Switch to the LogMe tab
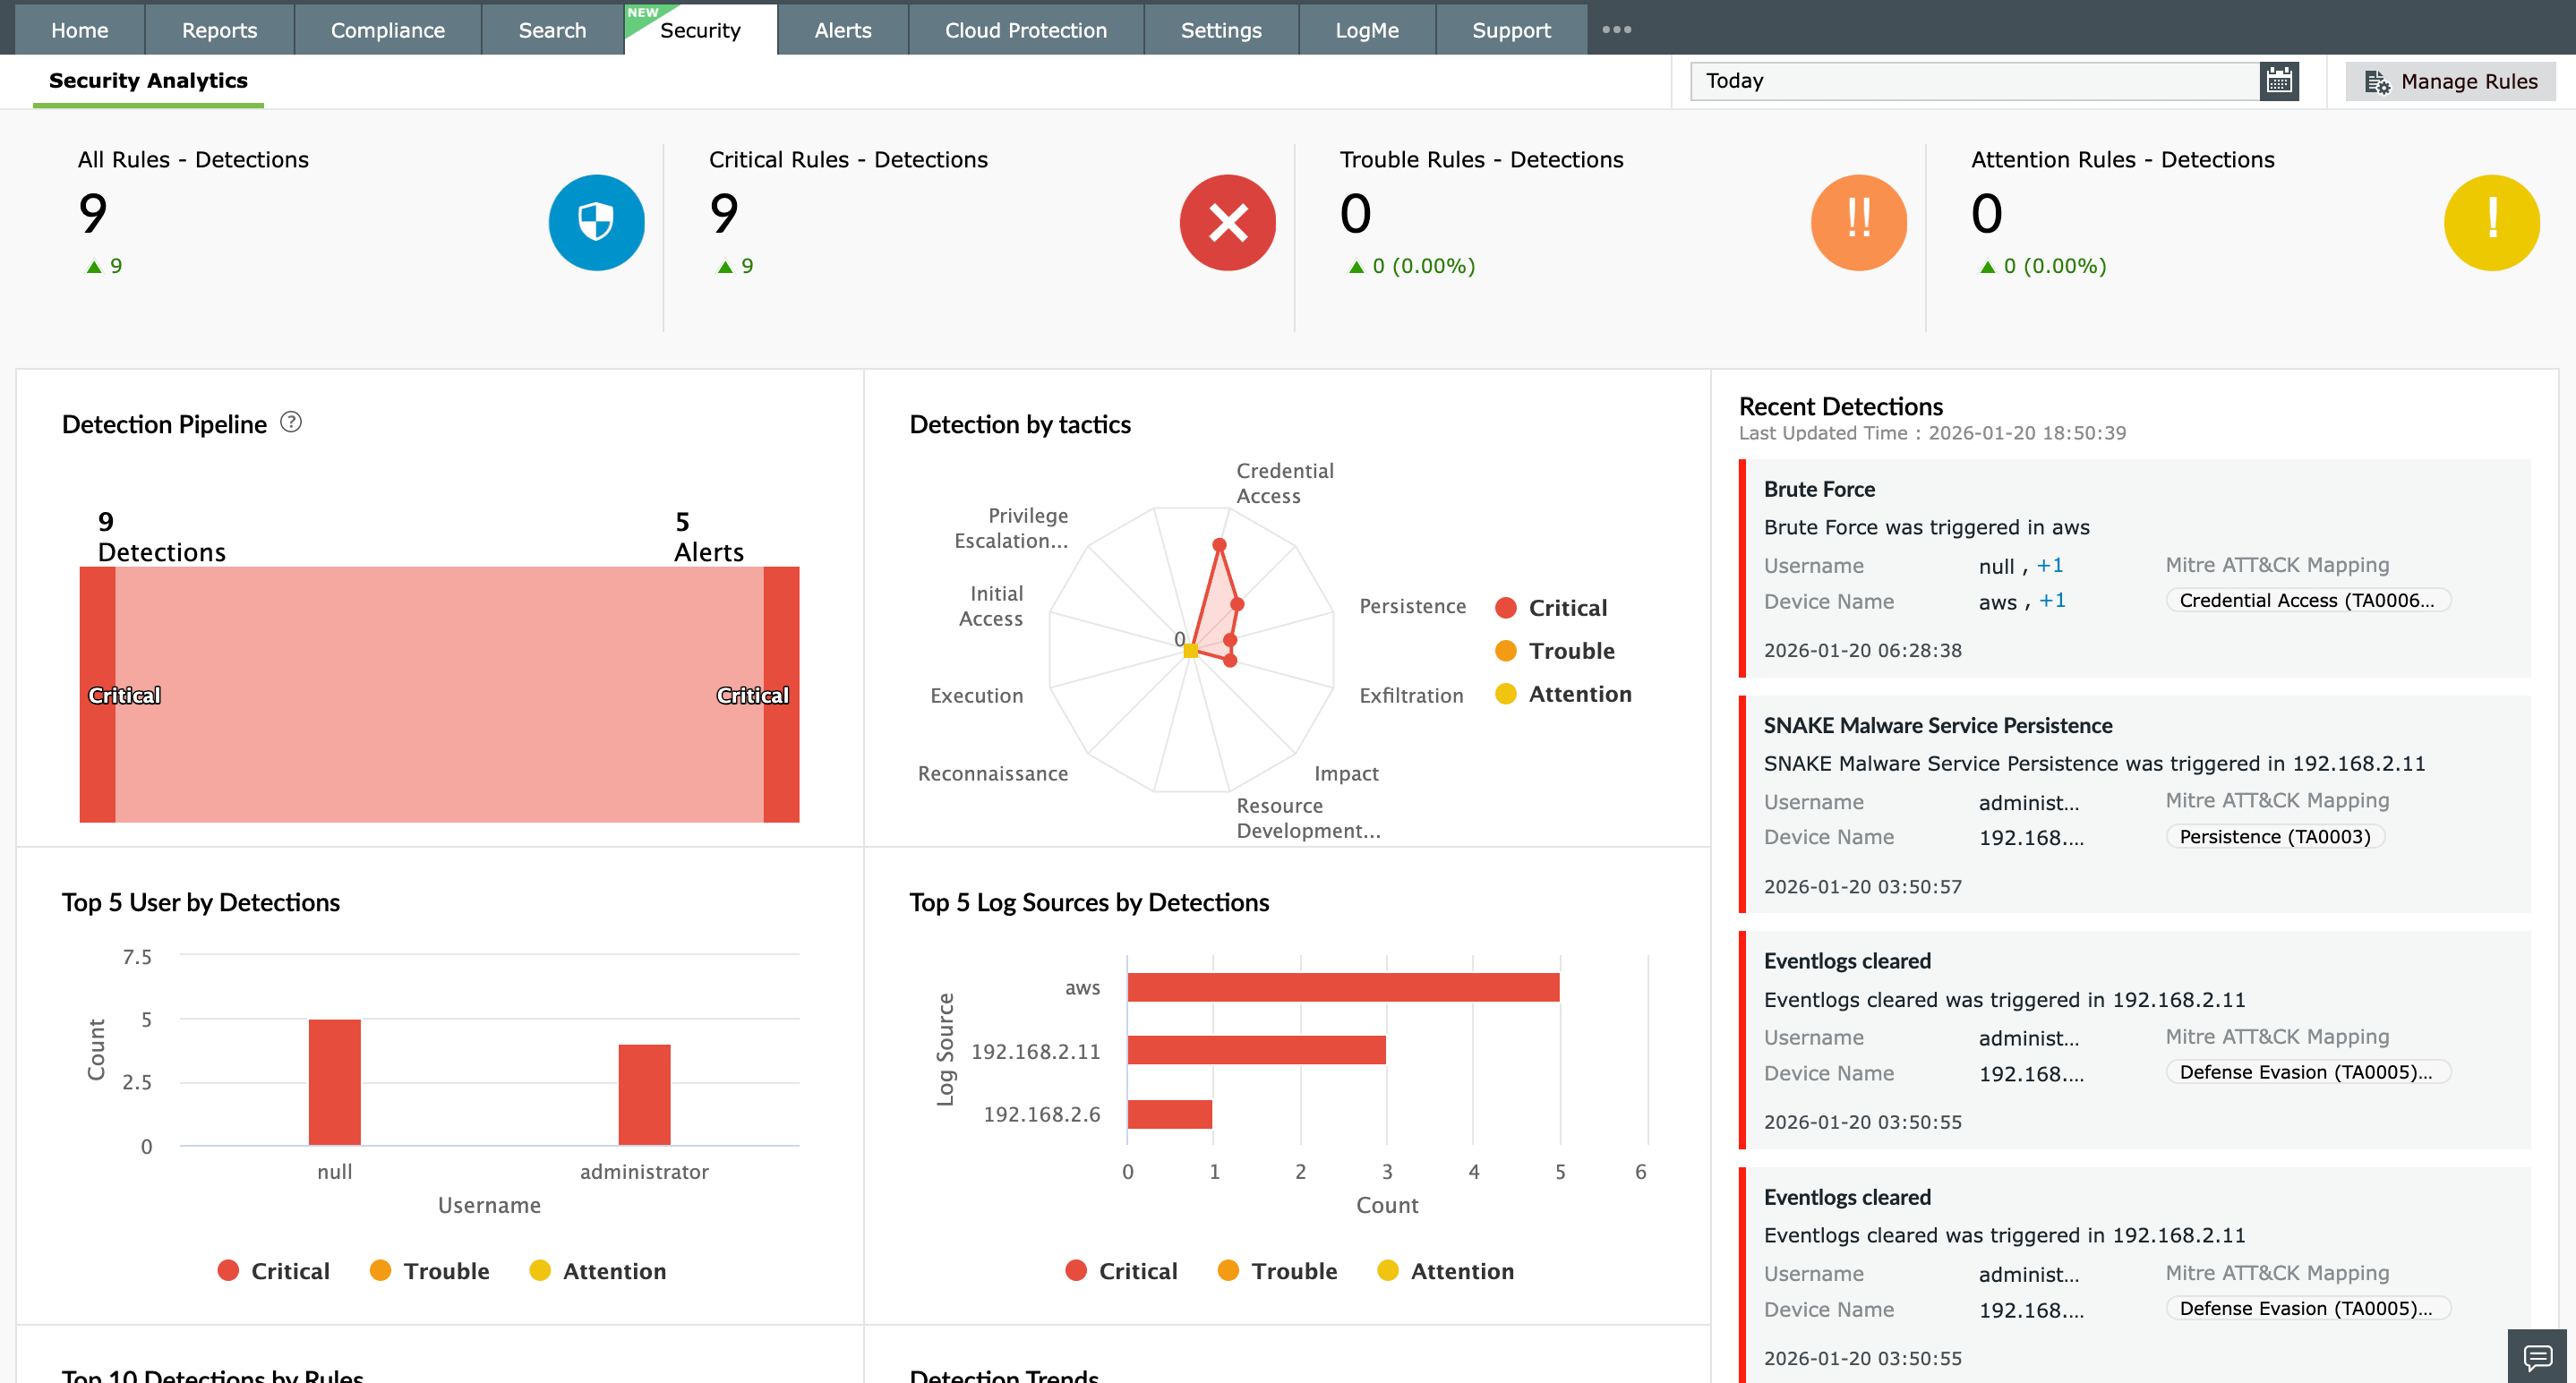Viewport: 2576px width, 1383px height. [1366, 30]
